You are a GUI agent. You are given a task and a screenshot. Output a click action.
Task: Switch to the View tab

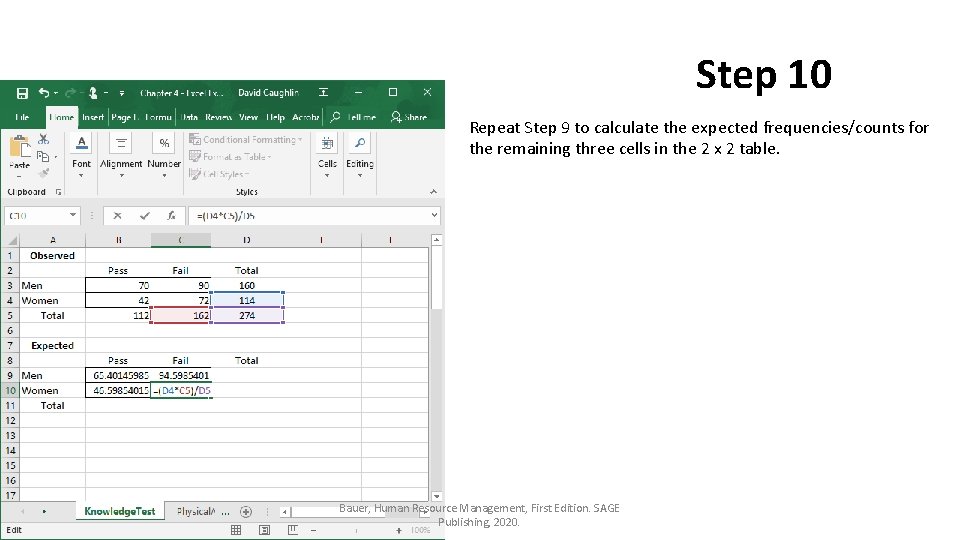coord(248,117)
